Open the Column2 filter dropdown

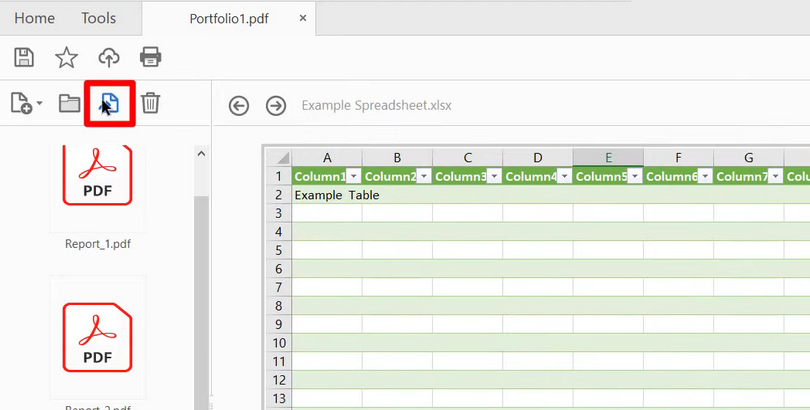tap(424, 177)
